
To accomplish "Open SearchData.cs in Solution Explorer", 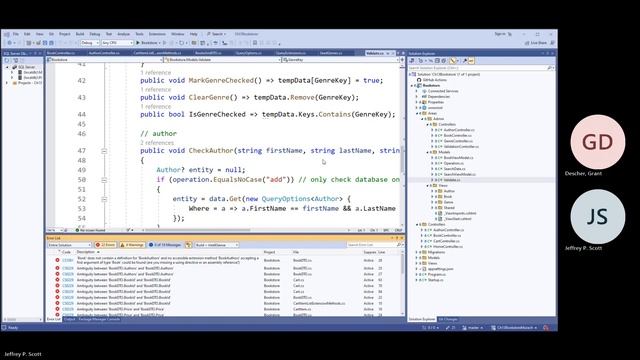I will click(454, 169).
